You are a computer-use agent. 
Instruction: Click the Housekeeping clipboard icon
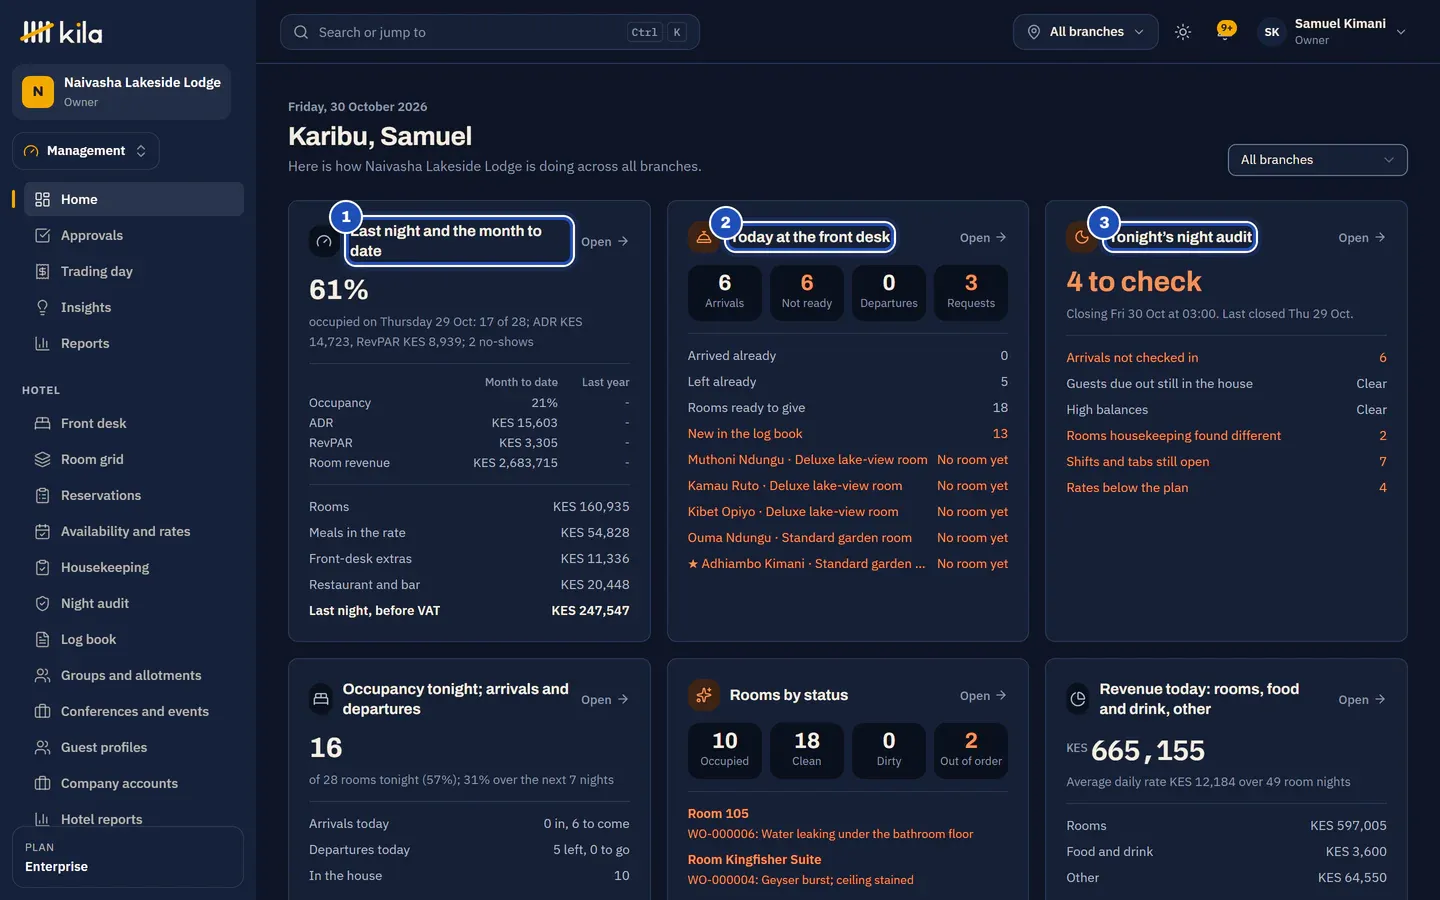(42, 567)
